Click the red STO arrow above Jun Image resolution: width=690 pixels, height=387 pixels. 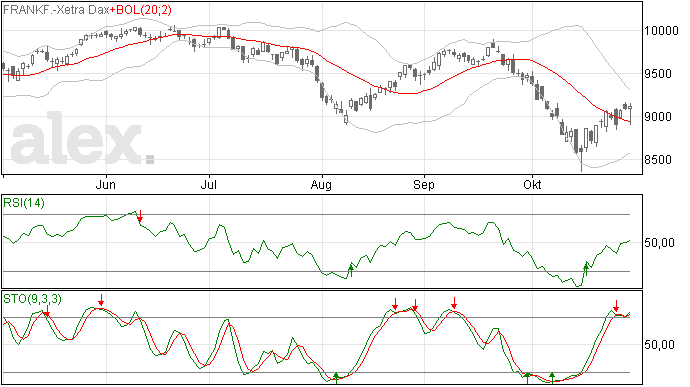click(x=101, y=300)
